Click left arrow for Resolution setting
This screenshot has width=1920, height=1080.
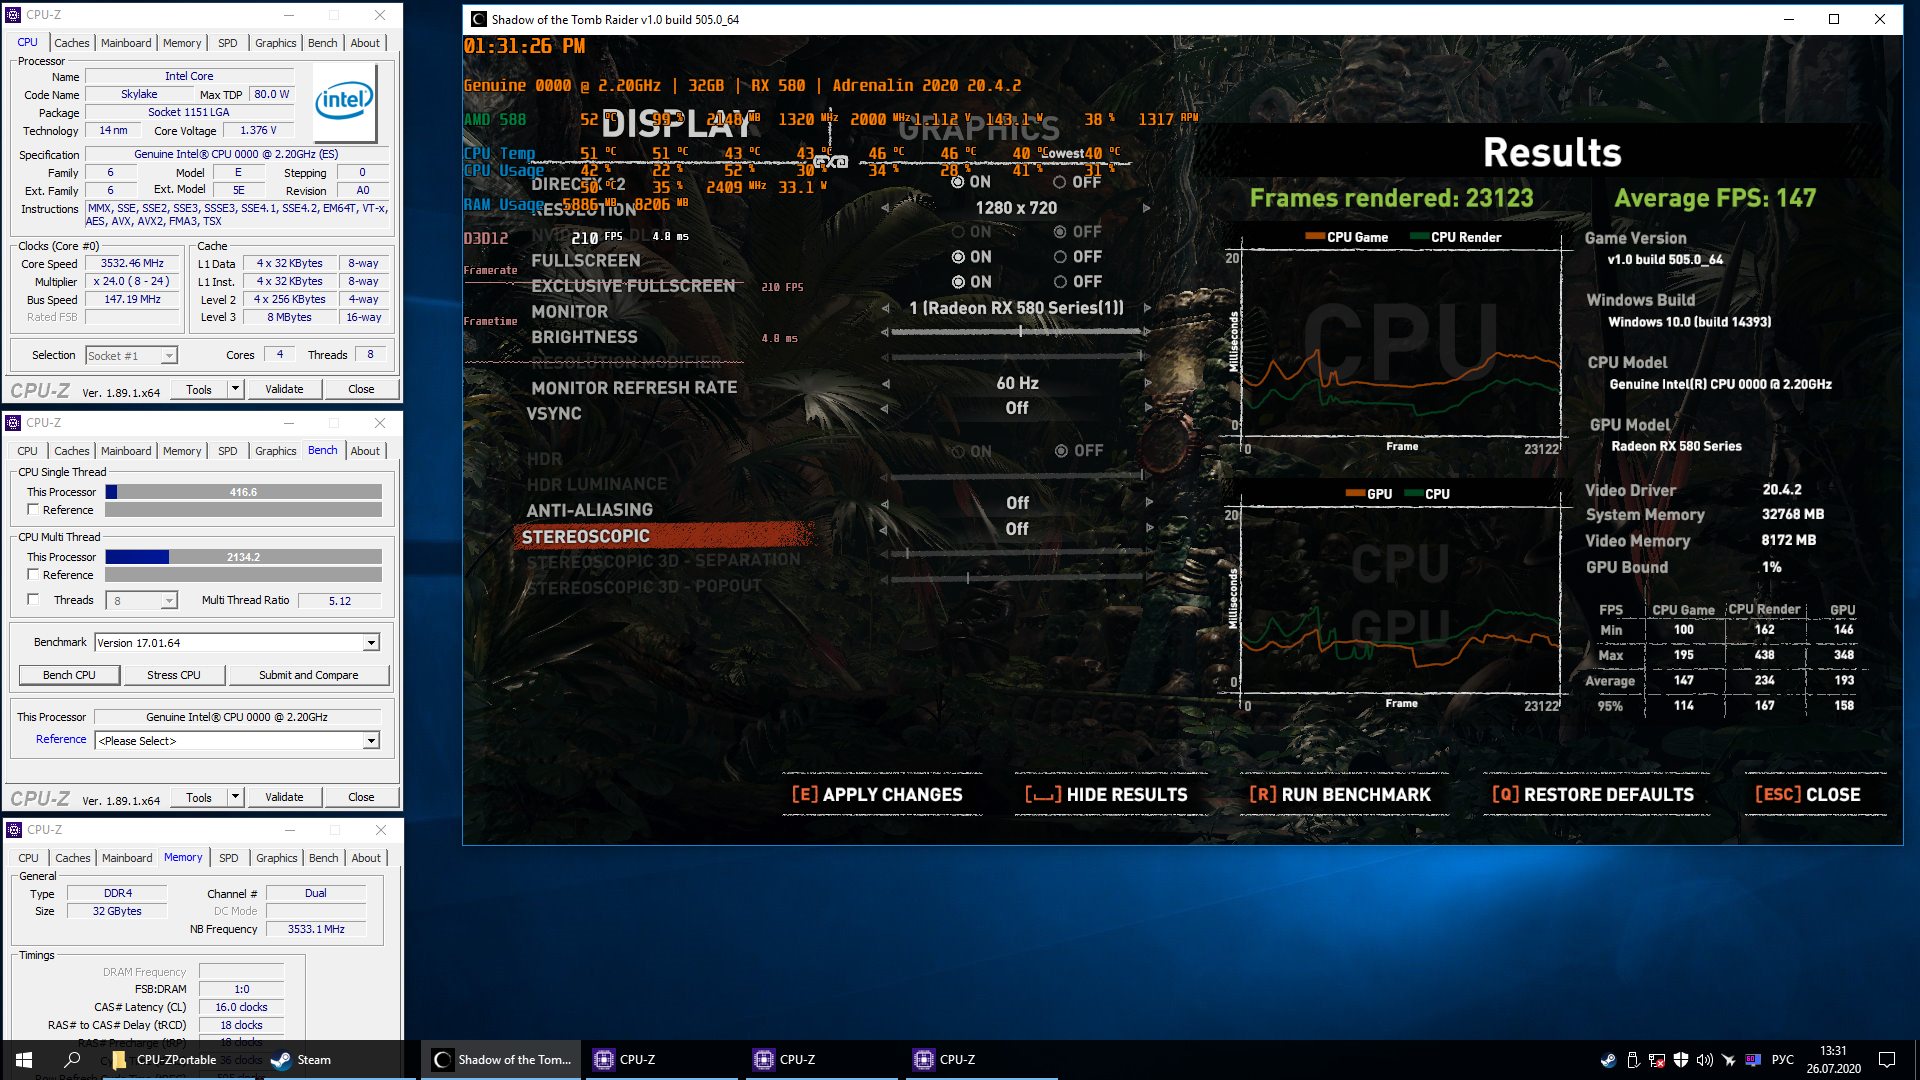(x=885, y=208)
